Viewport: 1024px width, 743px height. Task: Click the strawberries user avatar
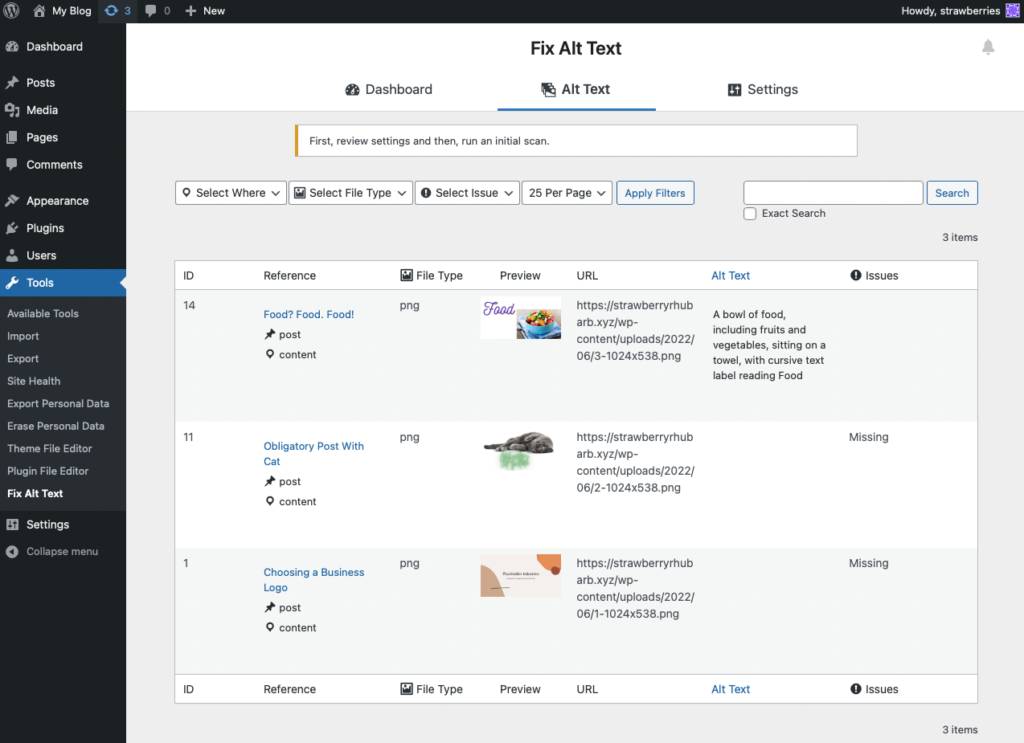point(1012,11)
